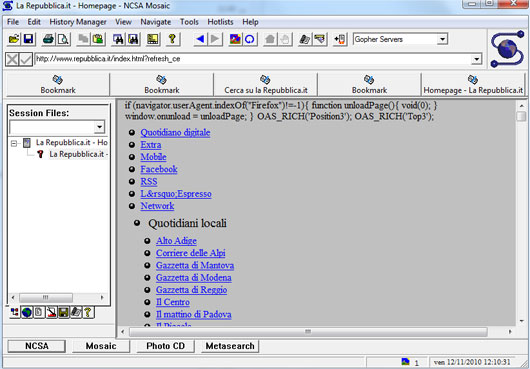Viewport: 530px width, 369px height.
Task: Select the globe tab in sidebar
Action: [x=26, y=312]
